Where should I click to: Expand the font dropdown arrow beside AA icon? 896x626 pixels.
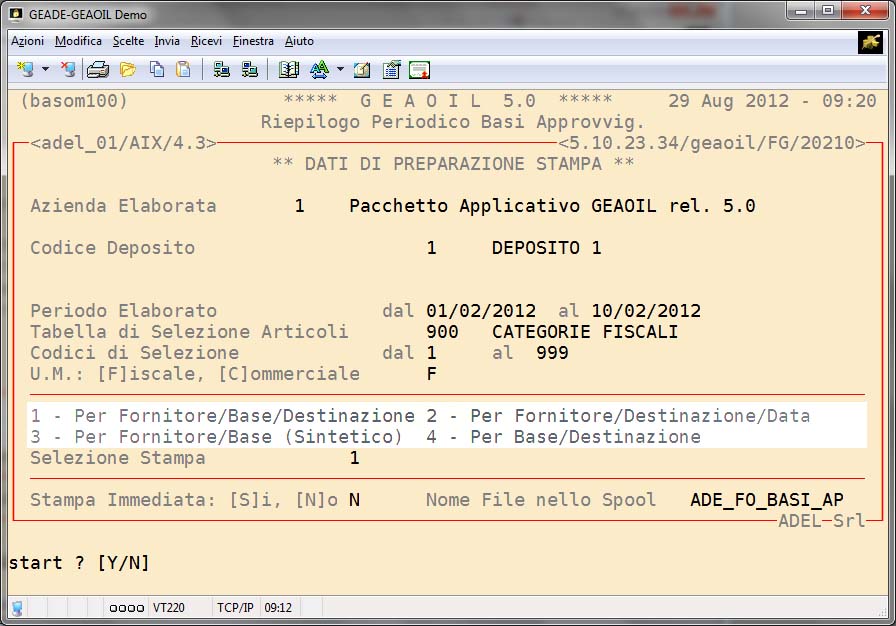pos(340,70)
